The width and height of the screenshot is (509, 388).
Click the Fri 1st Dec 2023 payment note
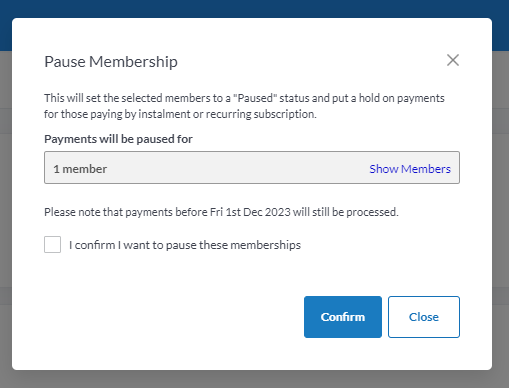221,212
